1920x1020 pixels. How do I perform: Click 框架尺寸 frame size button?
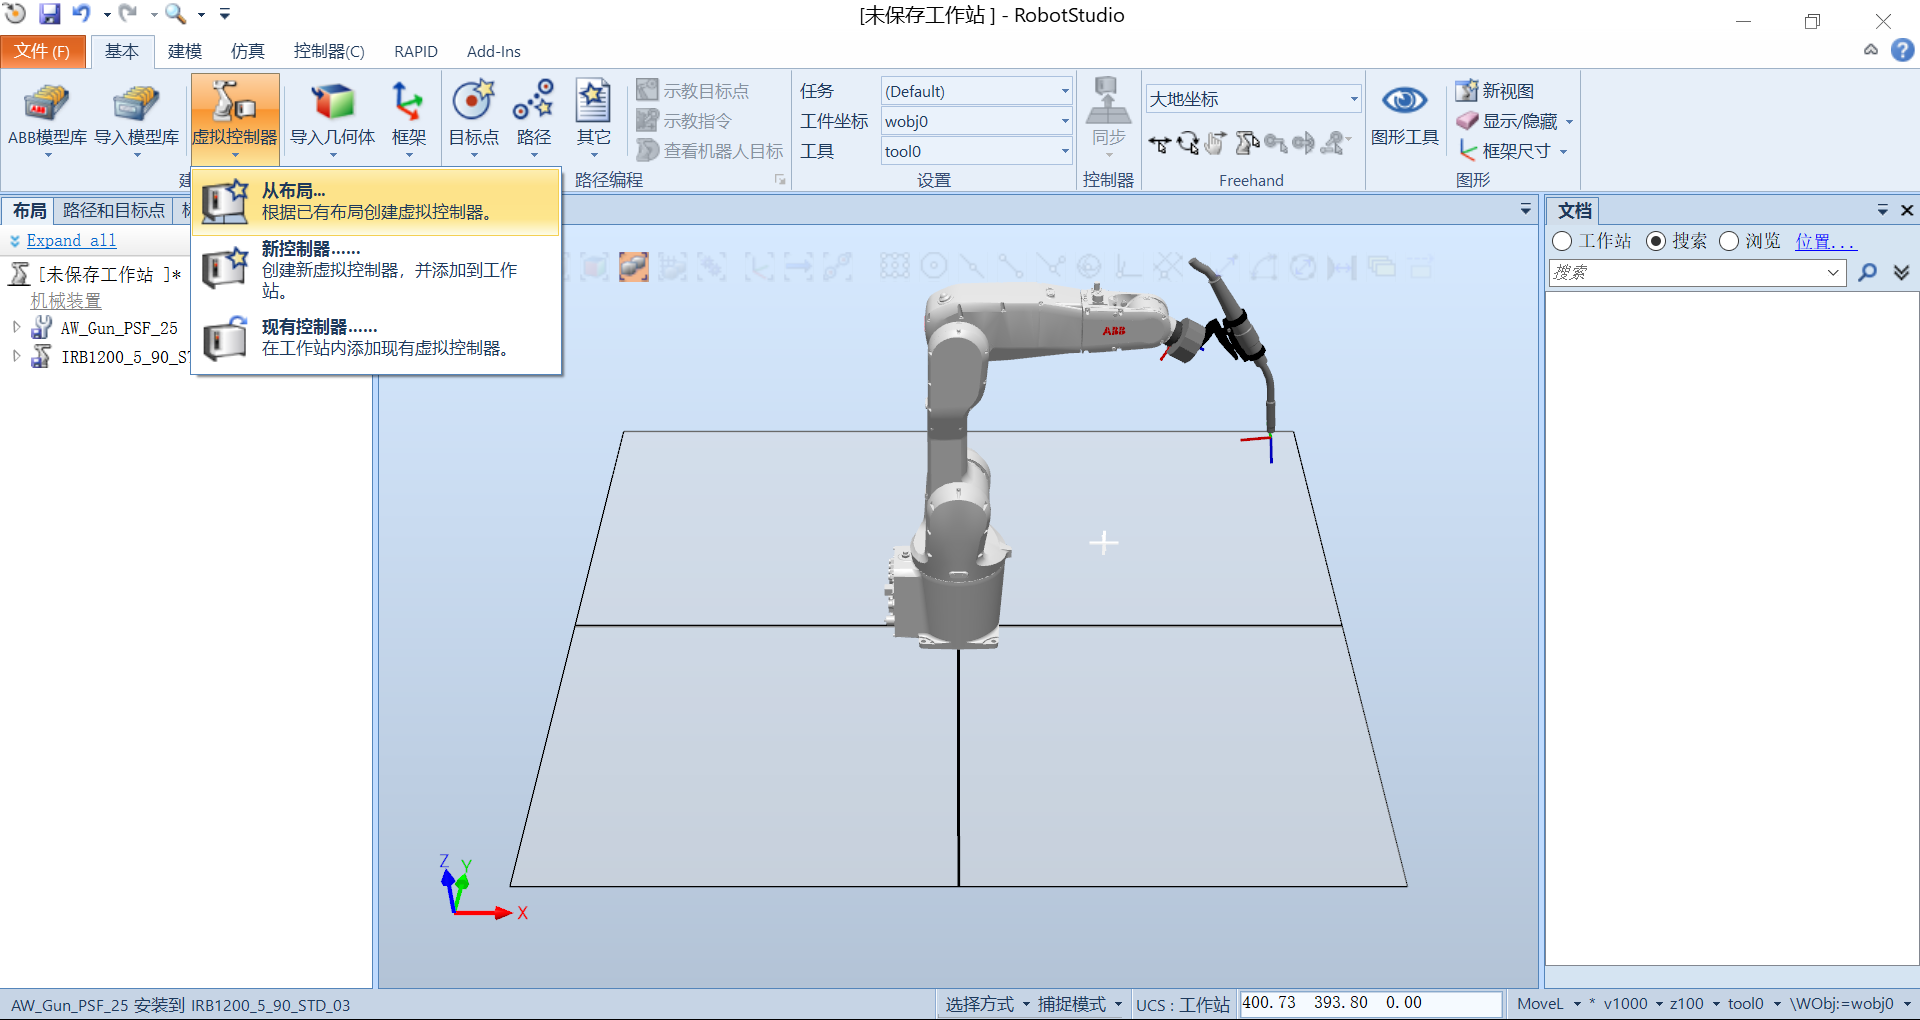(x=1511, y=151)
